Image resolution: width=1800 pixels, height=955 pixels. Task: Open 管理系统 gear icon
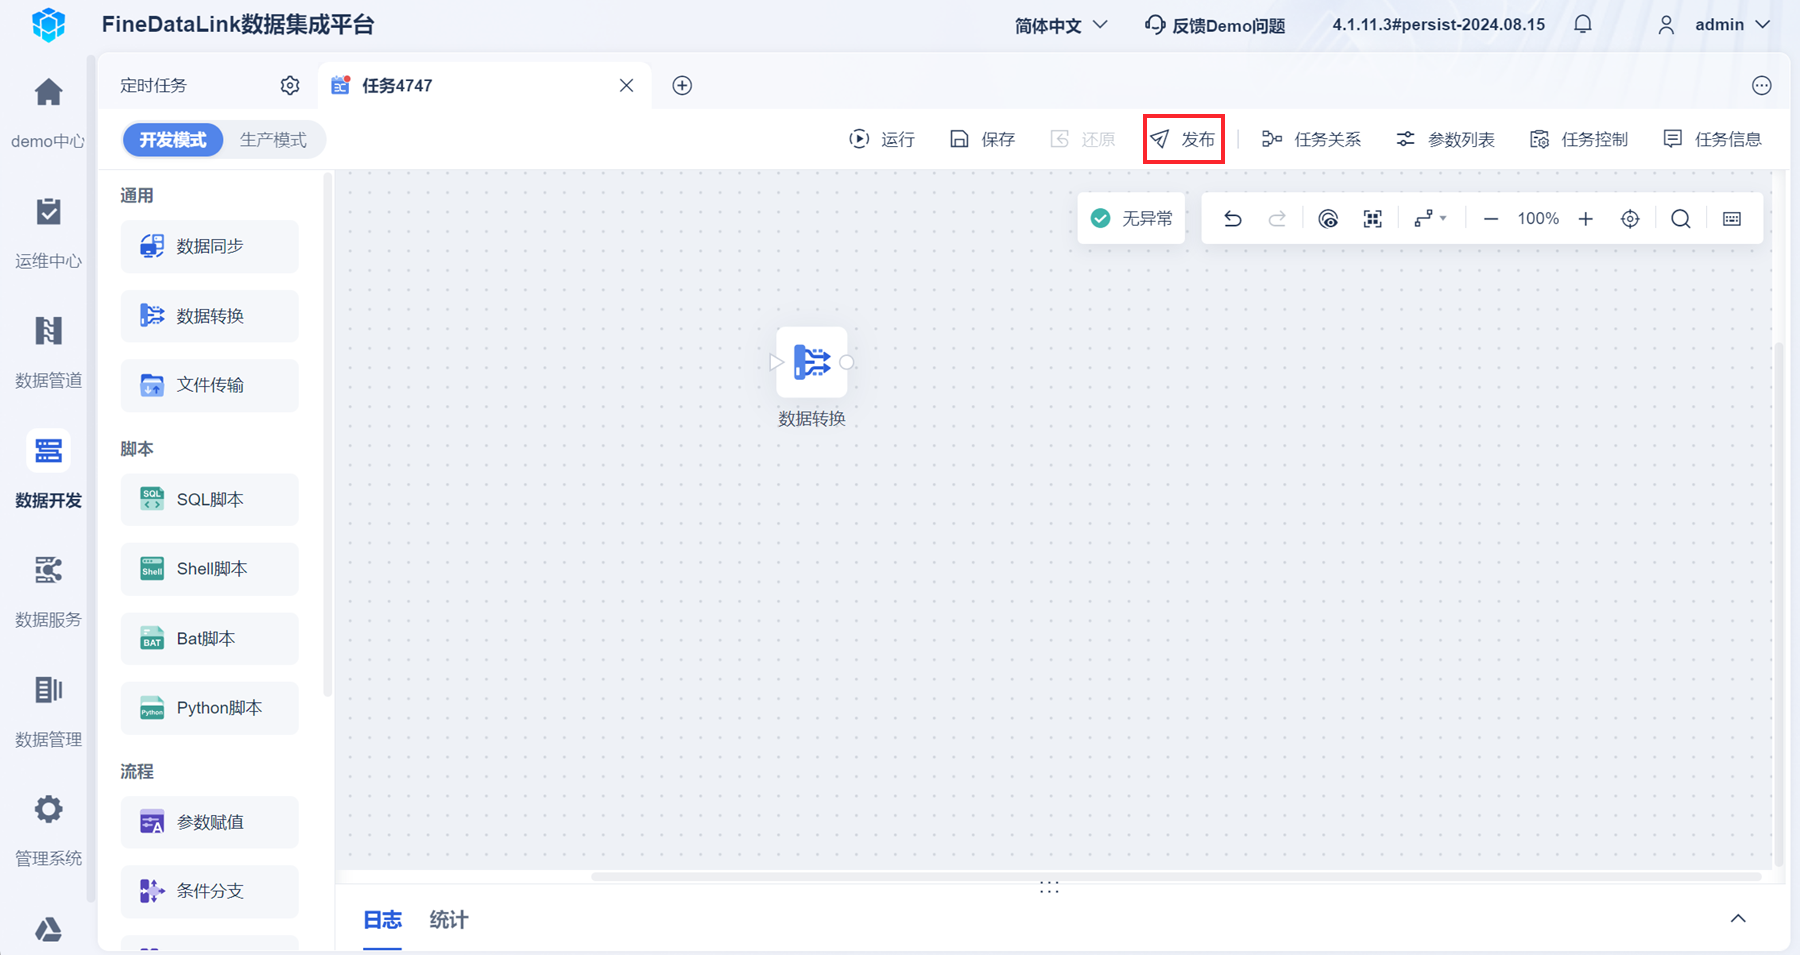pyautogui.click(x=48, y=809)
